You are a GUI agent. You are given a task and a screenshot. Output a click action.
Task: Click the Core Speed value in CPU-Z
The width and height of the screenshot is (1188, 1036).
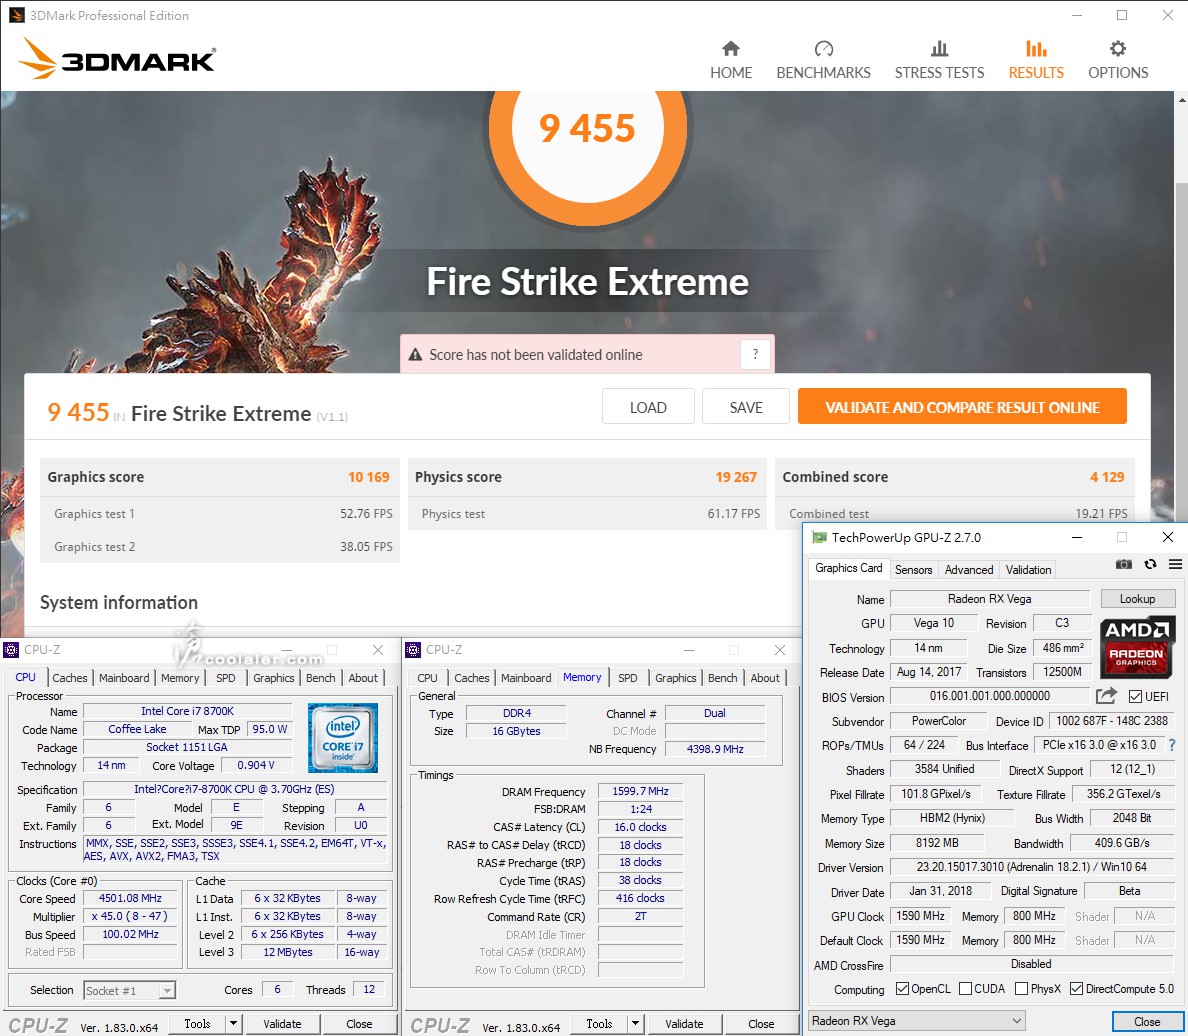click(130, 898)
